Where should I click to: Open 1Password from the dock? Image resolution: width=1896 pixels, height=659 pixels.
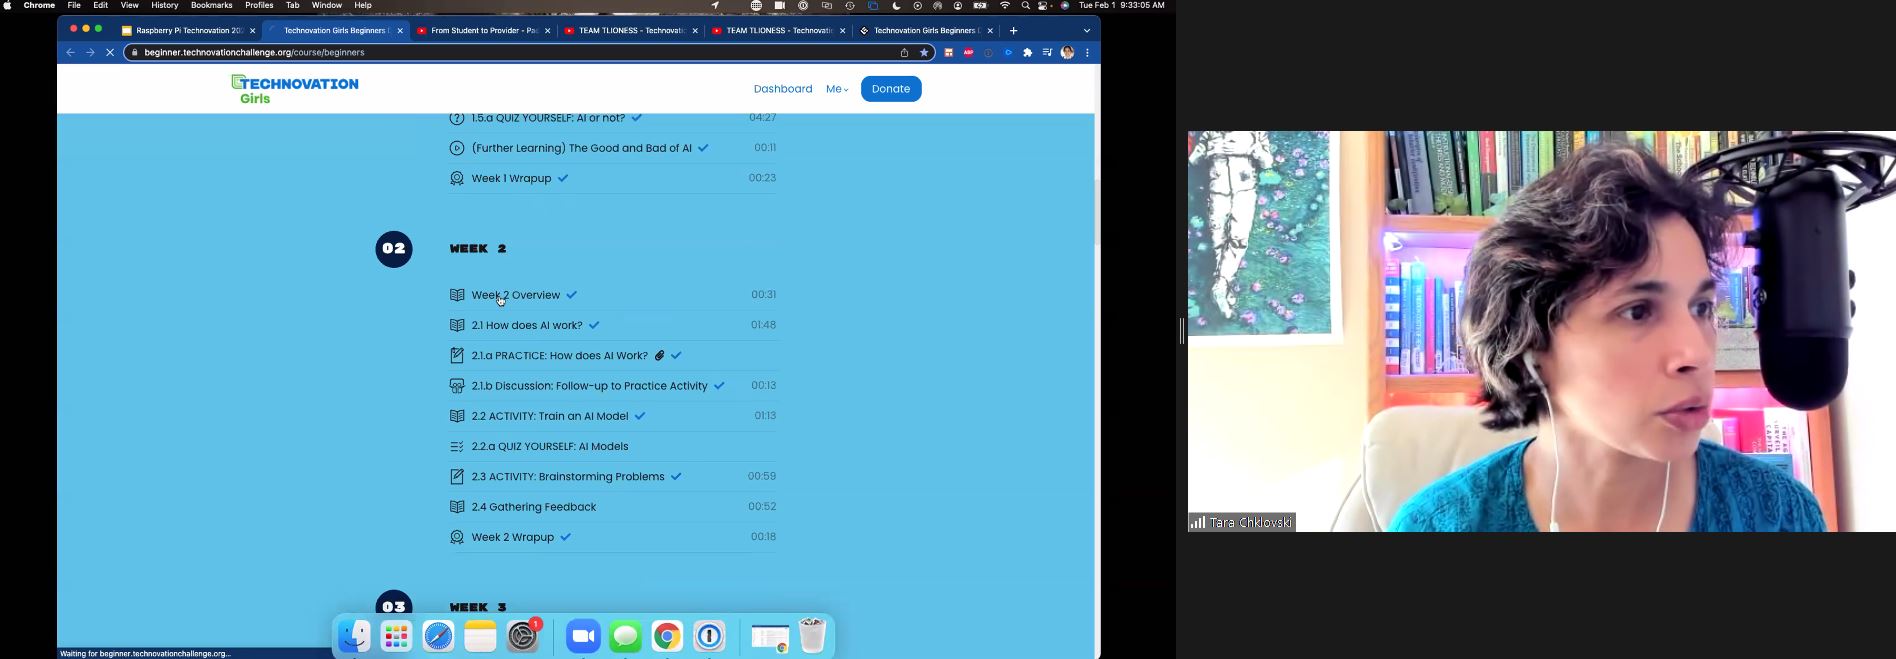pyautogui.click(x=710, y=636)
